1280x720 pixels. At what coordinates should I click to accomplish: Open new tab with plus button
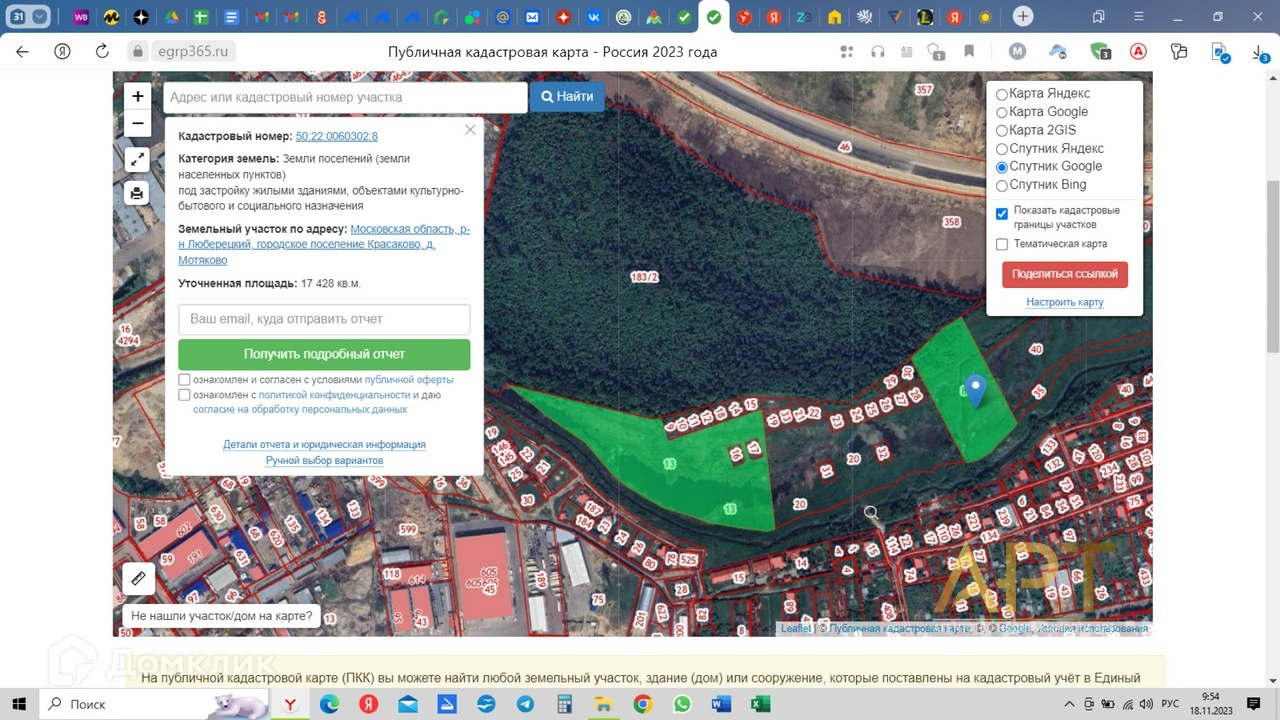1022,17
